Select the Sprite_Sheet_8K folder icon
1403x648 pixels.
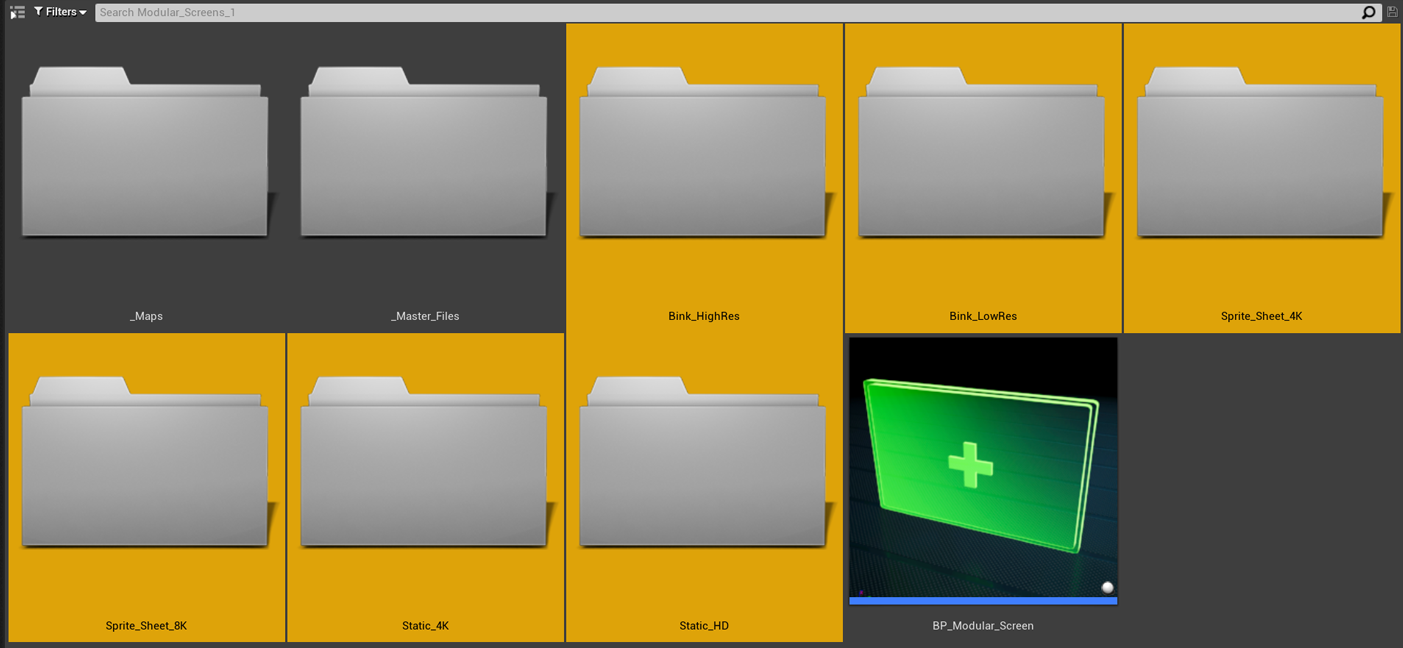point(146,463)
